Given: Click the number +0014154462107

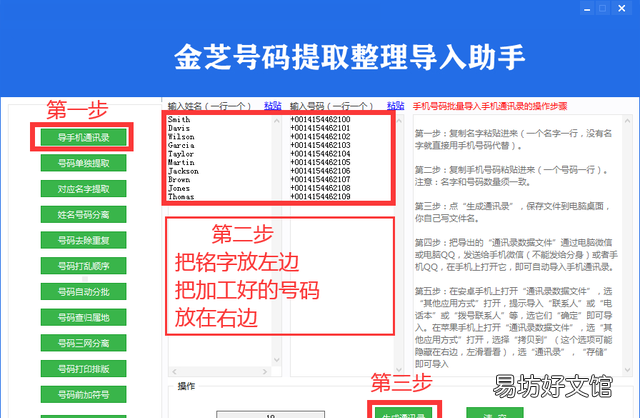Looking at the screenshot, I should tap(320, 179).
